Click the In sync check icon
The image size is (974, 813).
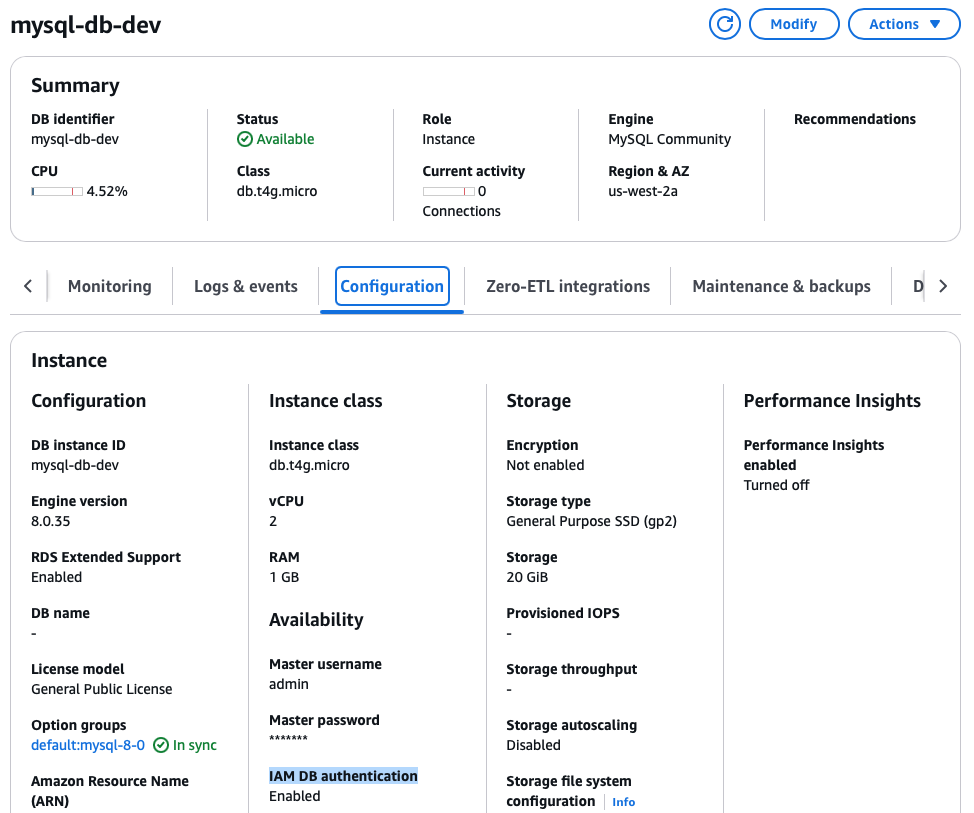[161, 745]
